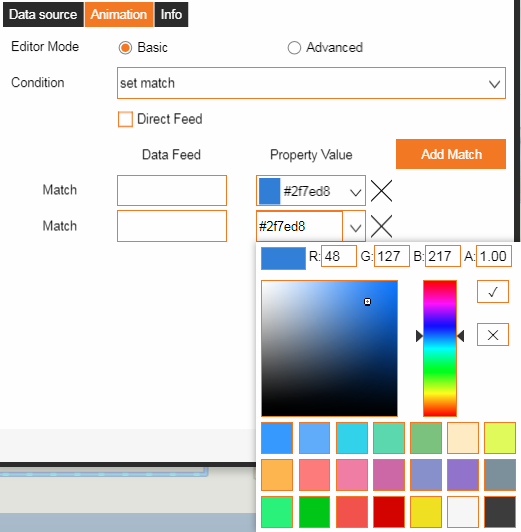This screenshot has width=521, height=532.
Task: Enable the Direct Feed checkbox
Action: [125, 119]
